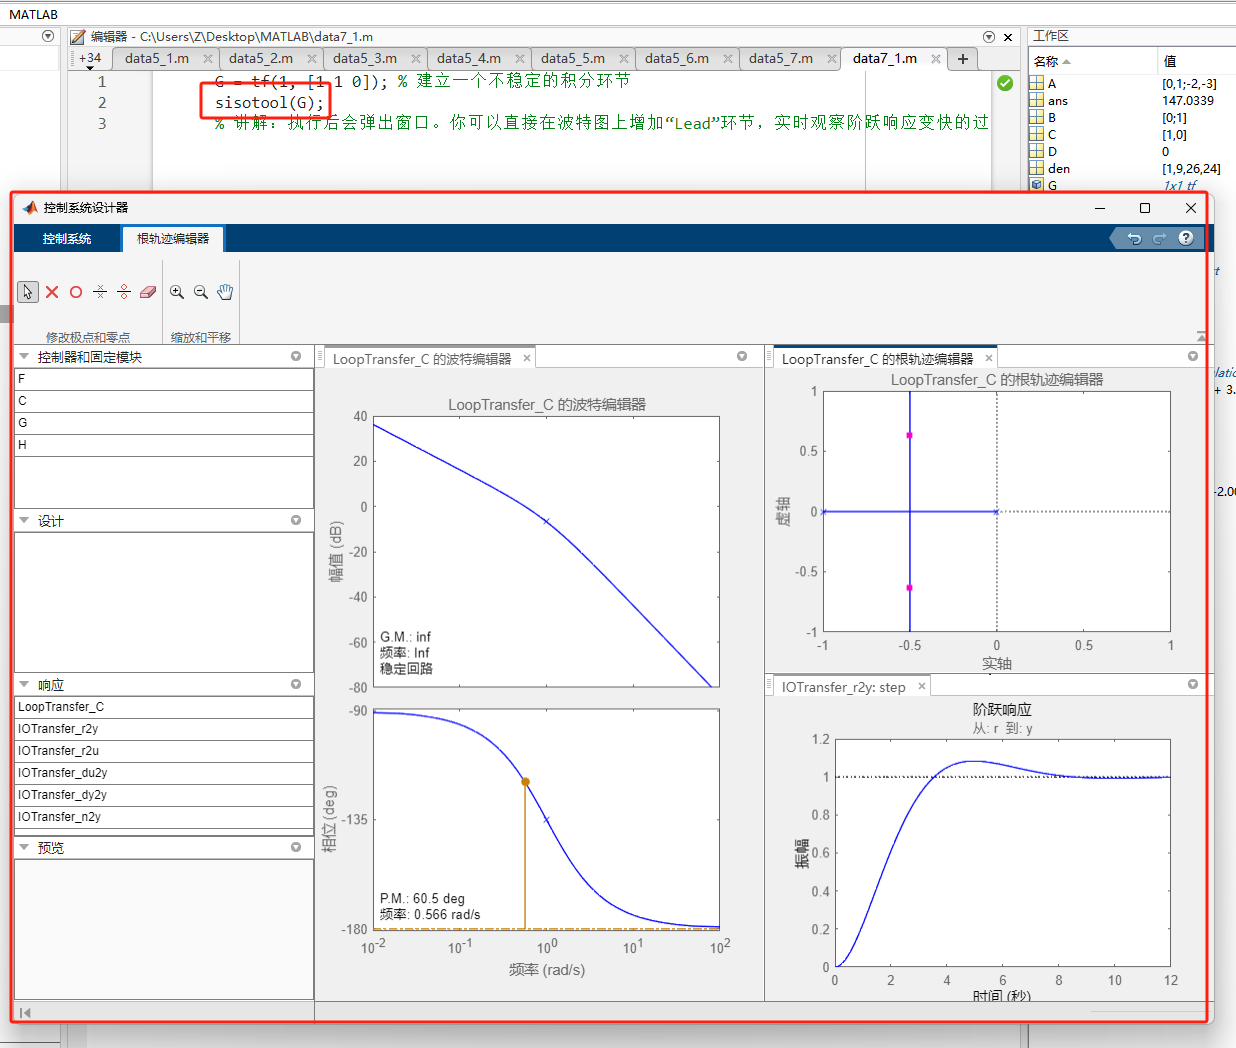Switch to the 根轨迹编辑器 tab
This screenshot has width=1236, height=1048.
point(173,238)
